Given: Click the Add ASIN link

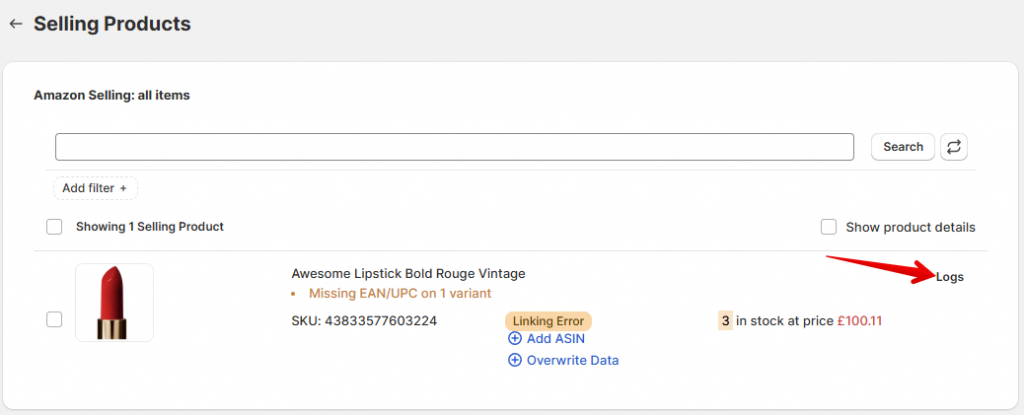Looking at the screenshot, I should coord(555,339).
